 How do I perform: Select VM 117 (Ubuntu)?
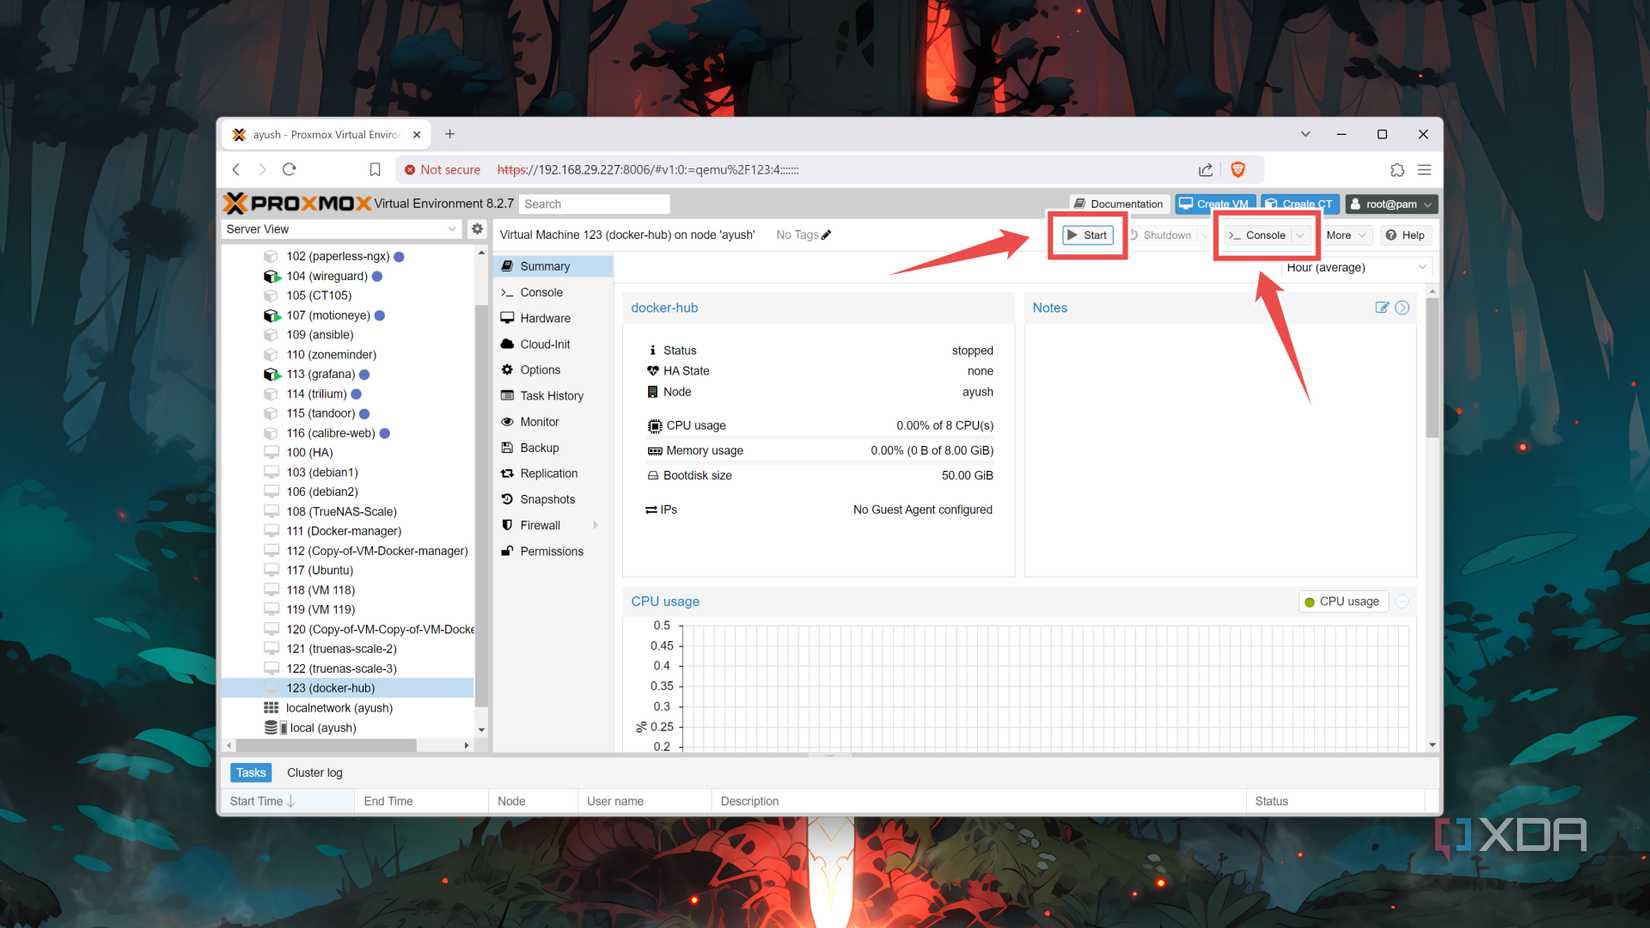(319, 570)
